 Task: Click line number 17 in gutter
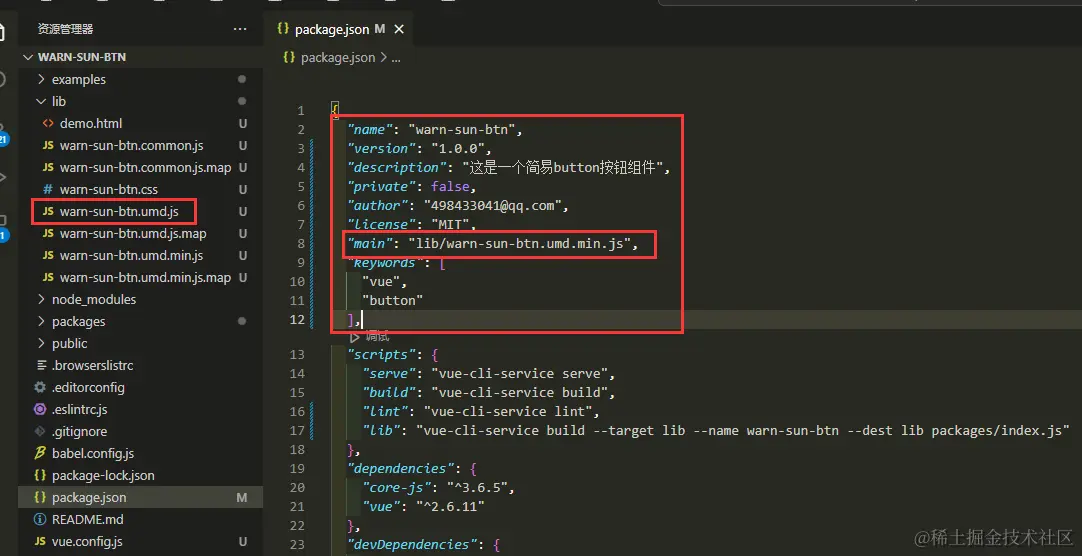pos(297,430)
